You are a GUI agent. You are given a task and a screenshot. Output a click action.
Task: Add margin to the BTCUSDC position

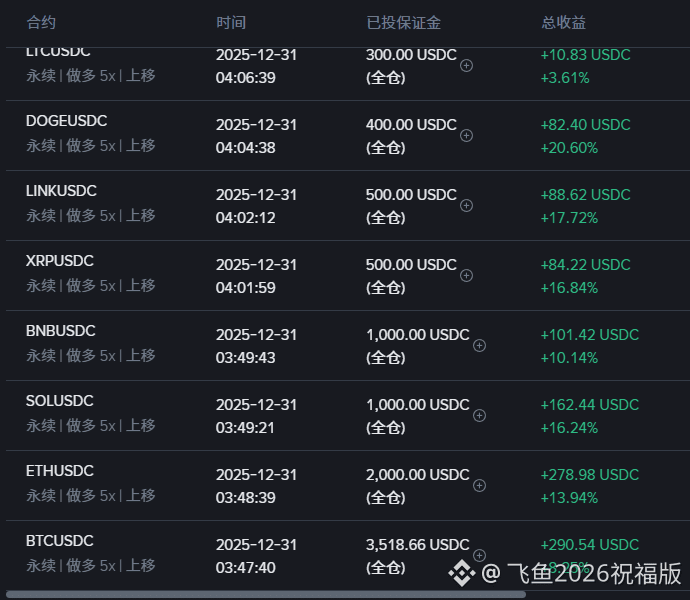(x=479, y=555)
